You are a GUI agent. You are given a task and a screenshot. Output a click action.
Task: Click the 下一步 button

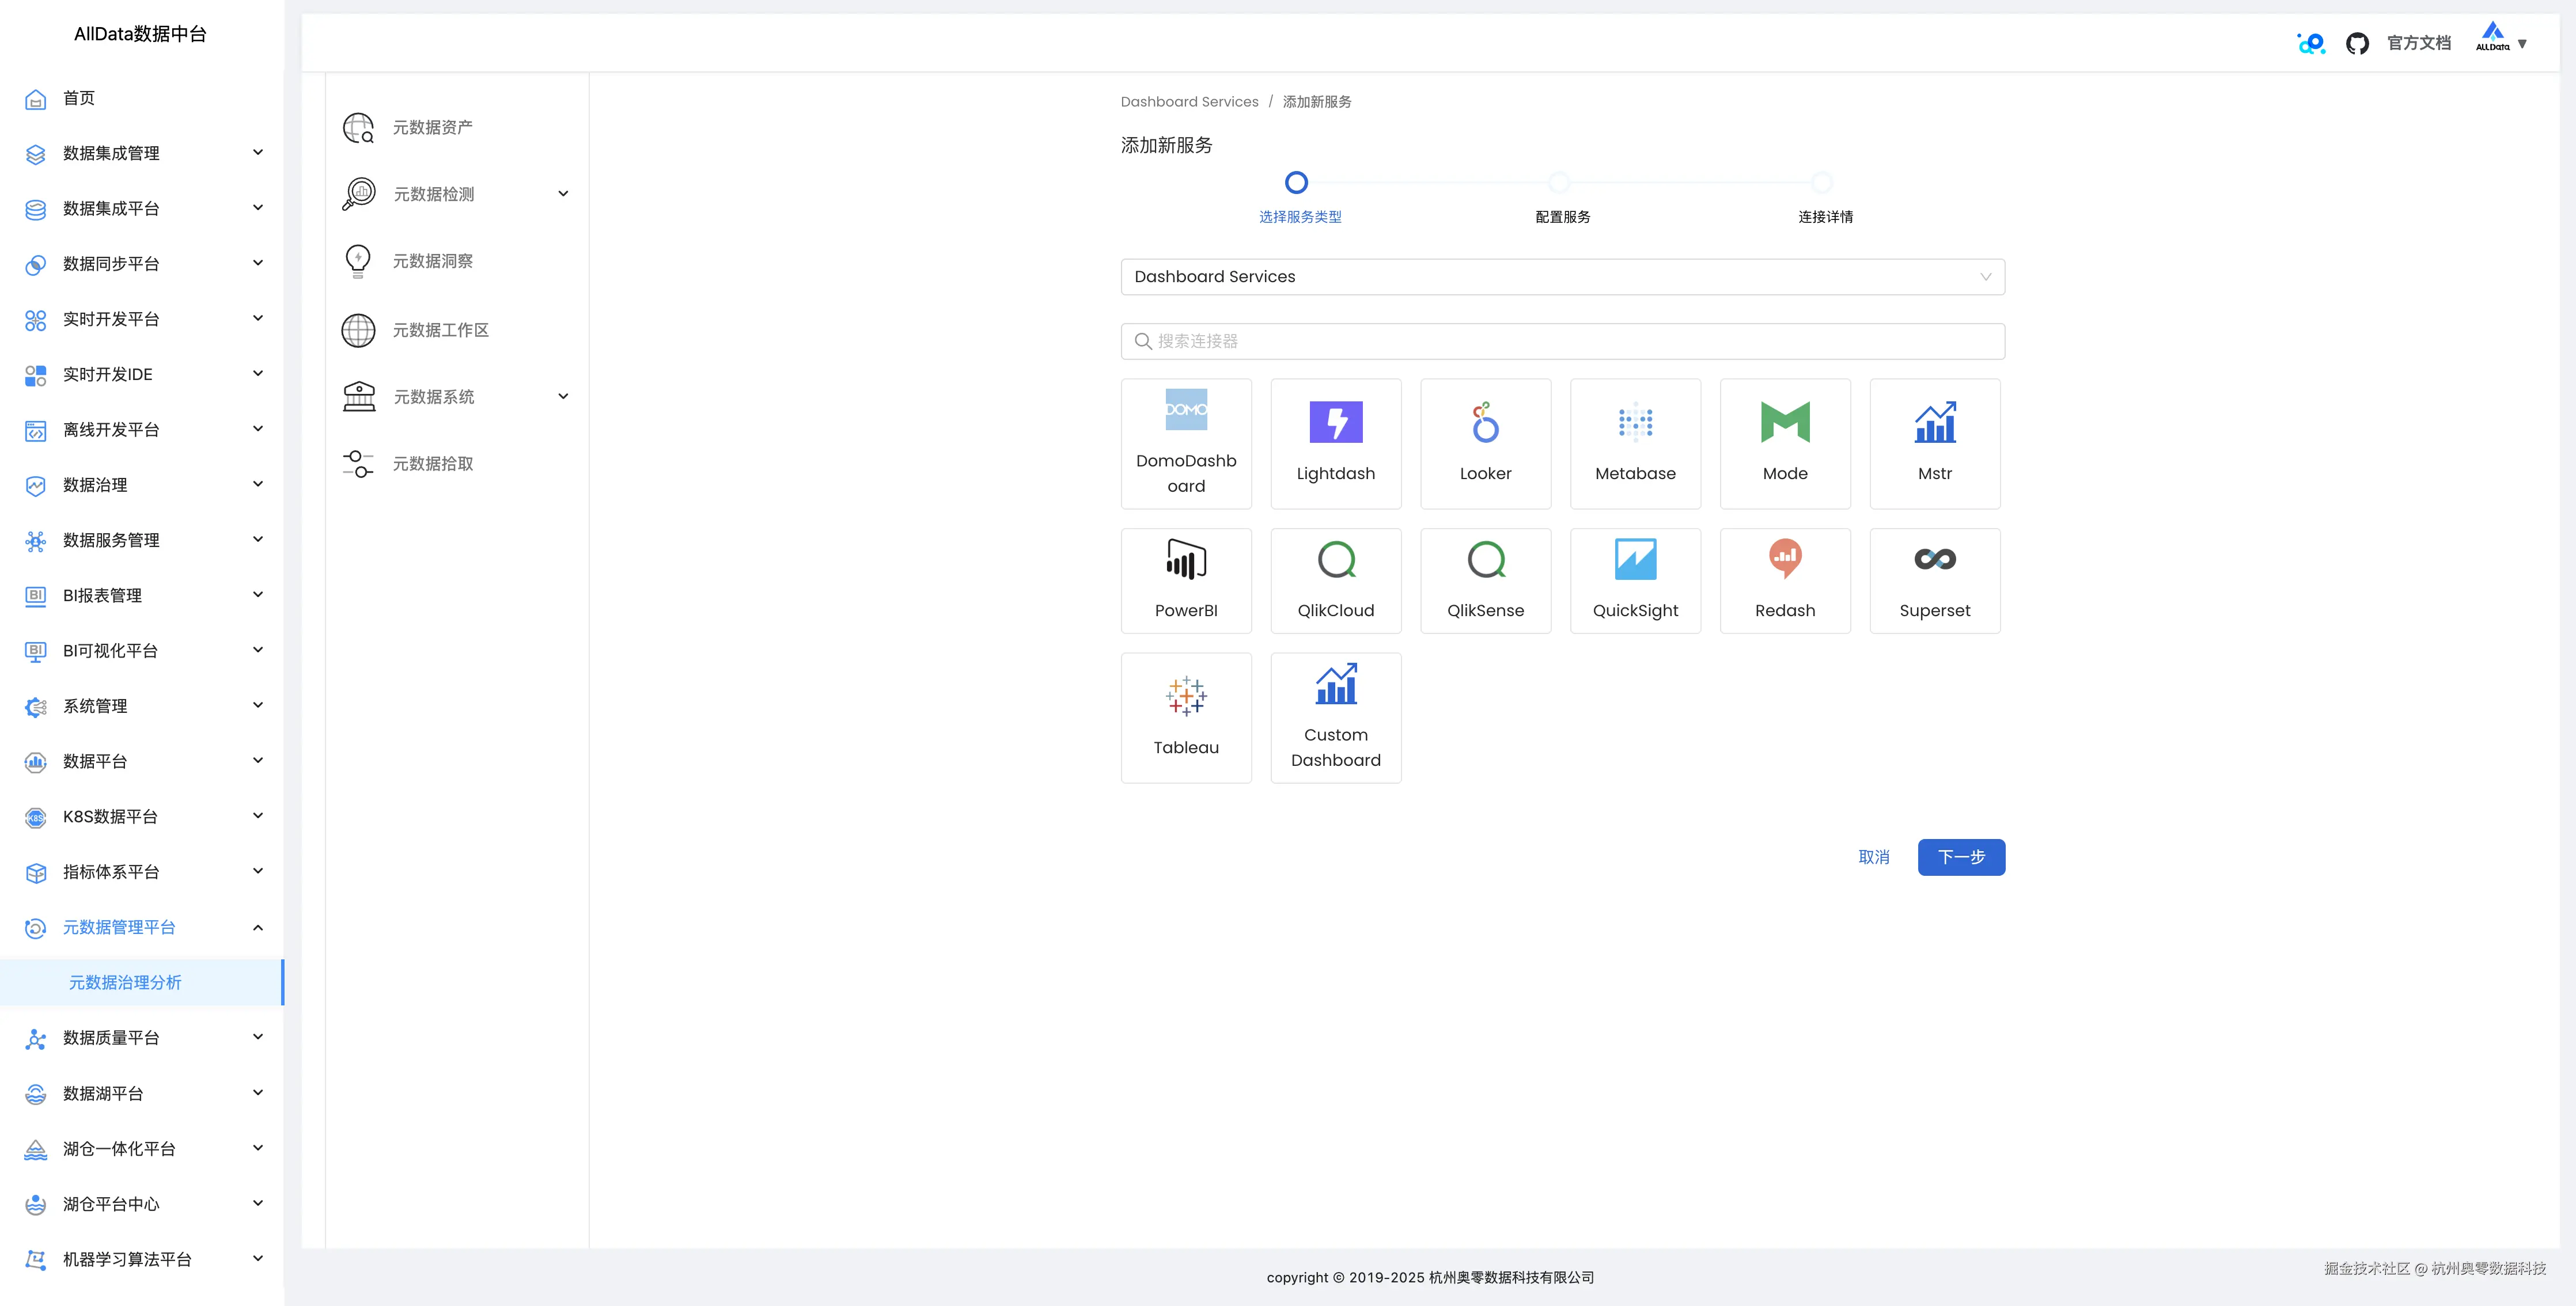(1960, 857)
